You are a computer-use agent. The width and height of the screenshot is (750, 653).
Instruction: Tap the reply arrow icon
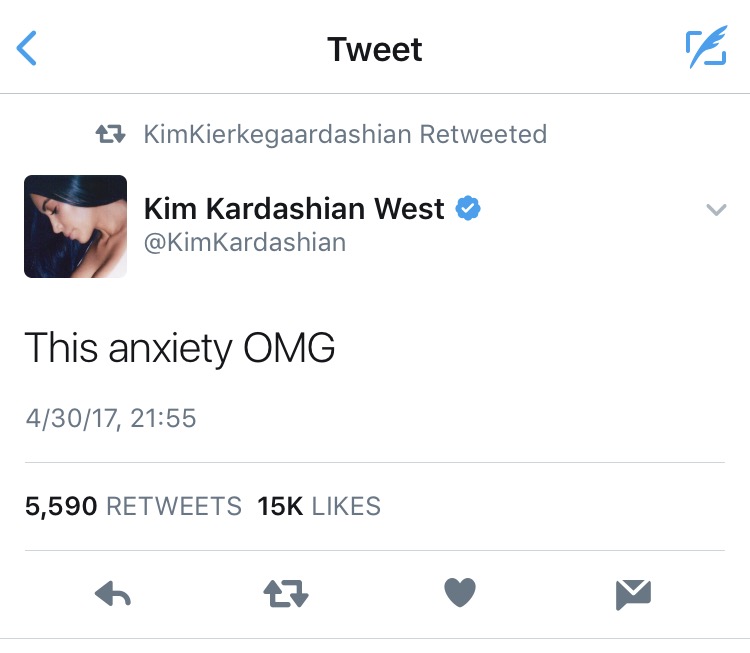tap(113, 594)
